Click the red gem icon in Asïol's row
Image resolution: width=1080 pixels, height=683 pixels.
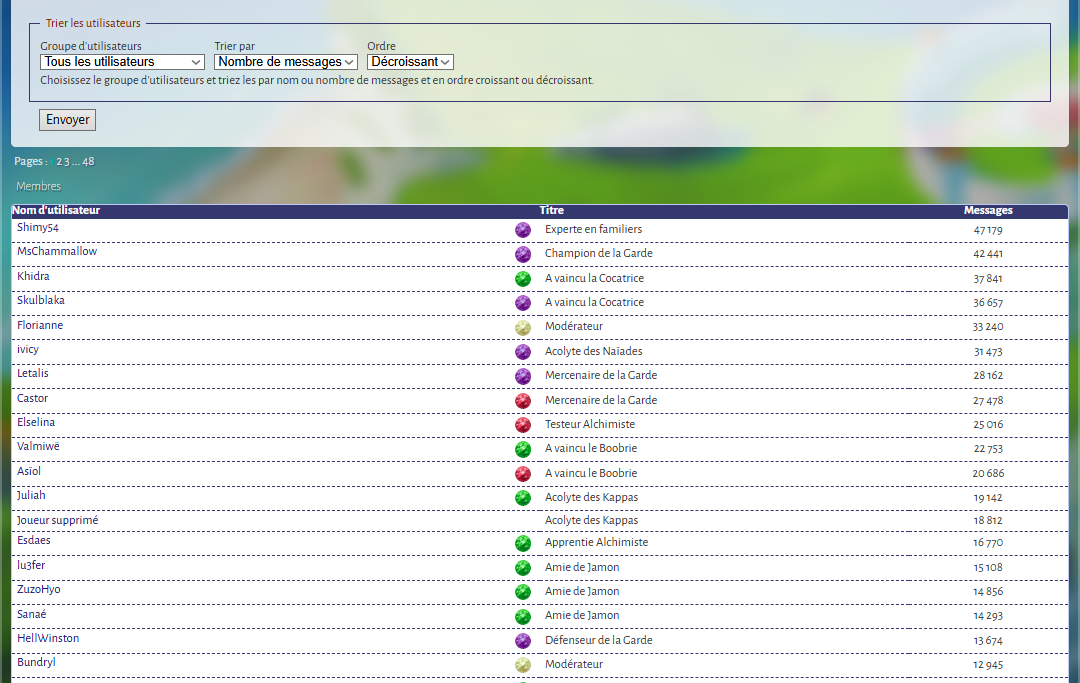tap(523, 474)
